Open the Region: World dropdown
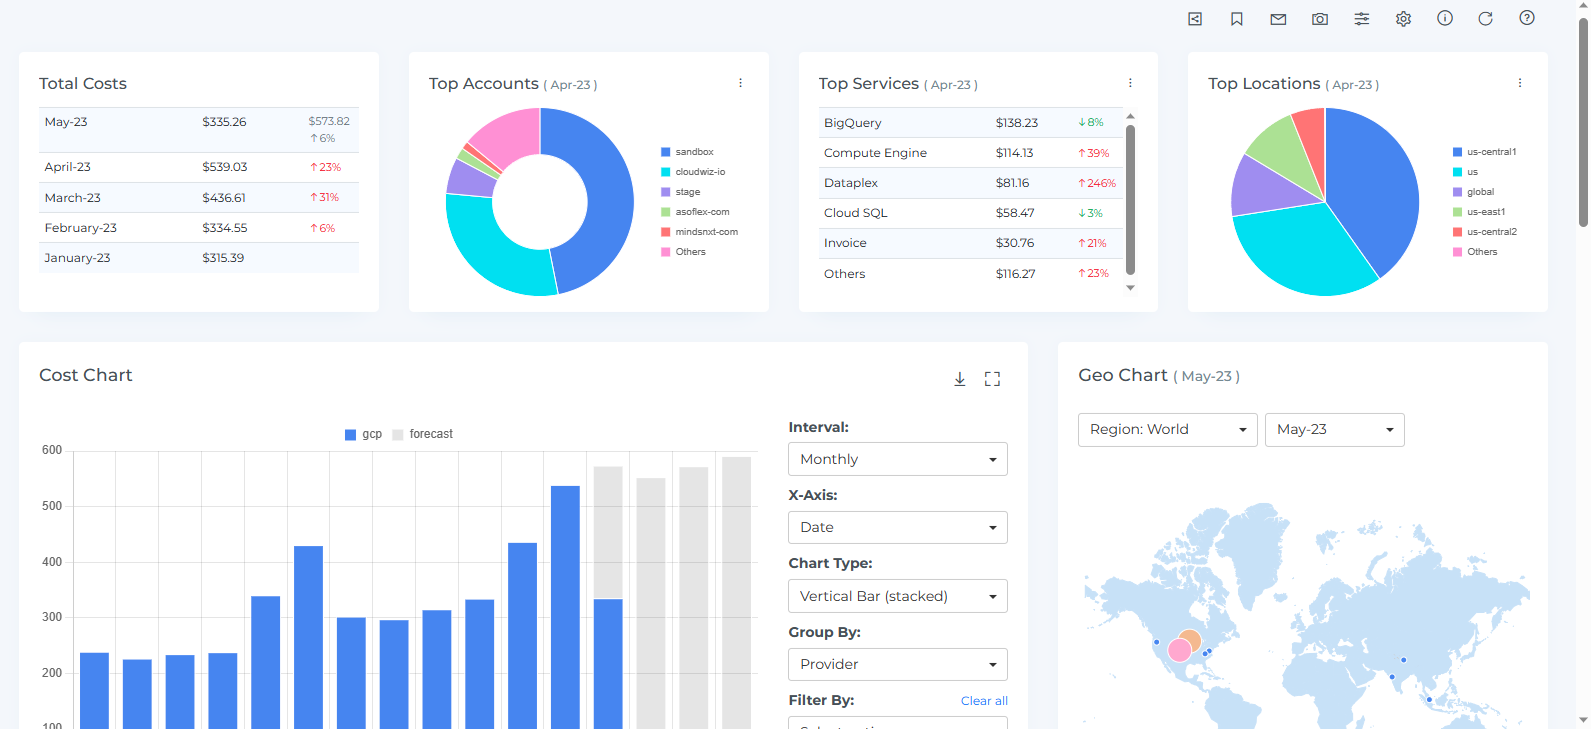The width and height of the screenshot is (1591, 729). click(x=1167, y=429)
